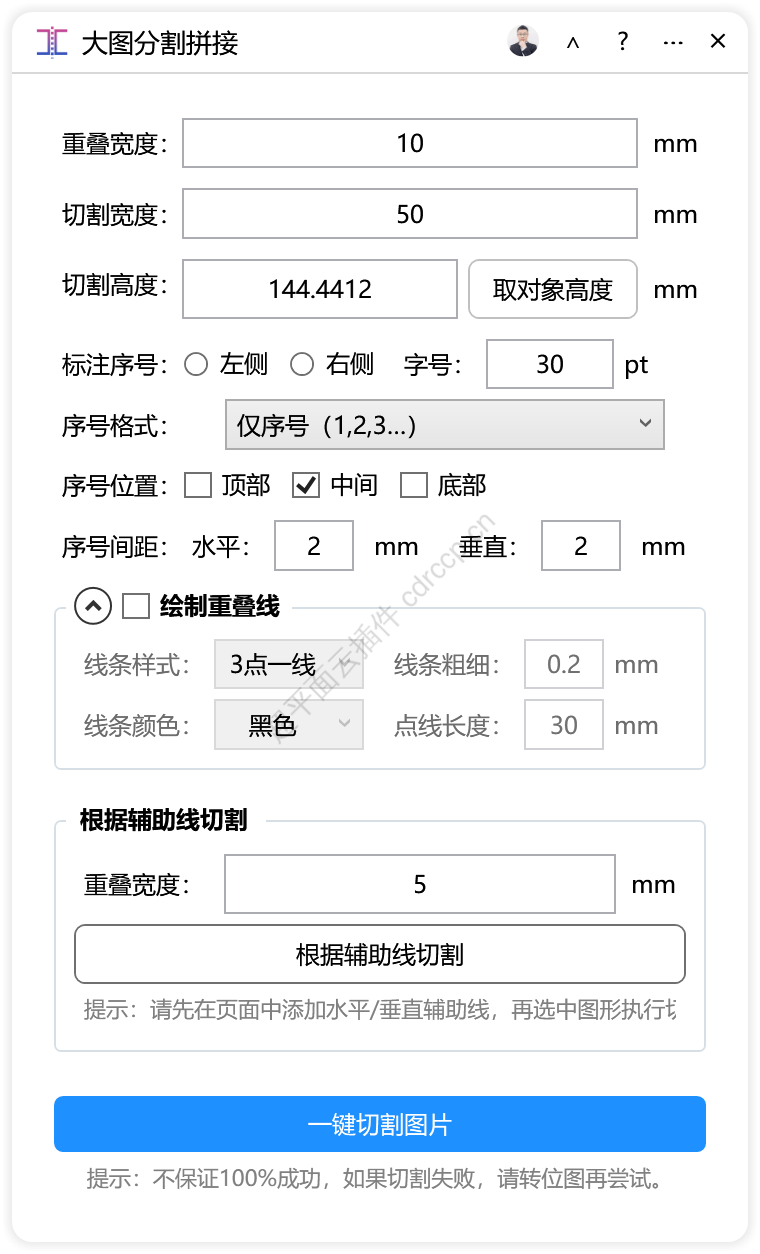Uncheck the 中间 position checkbox

click(305, 486)
